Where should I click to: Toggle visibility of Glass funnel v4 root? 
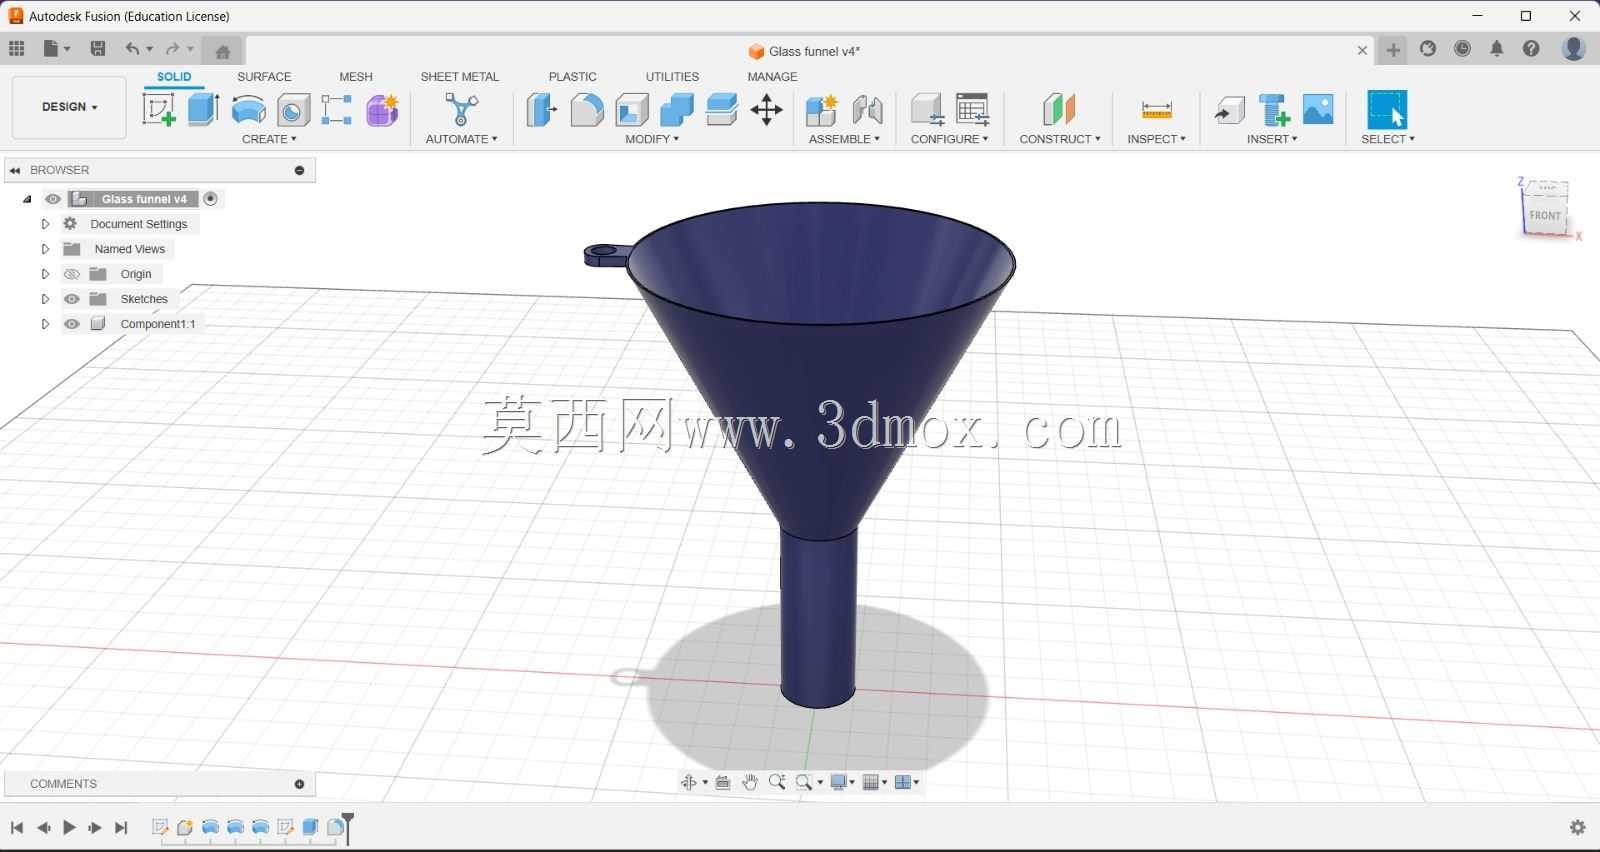pos(53,199)
